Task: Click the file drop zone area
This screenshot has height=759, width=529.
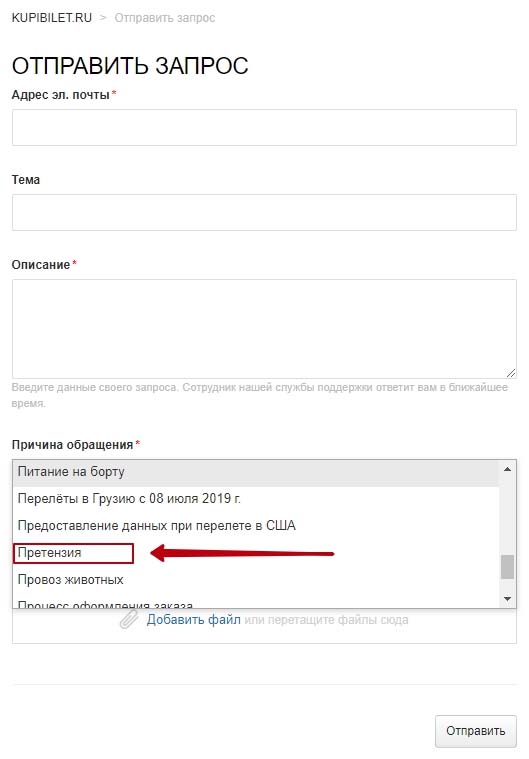Action: pos(264,626)
